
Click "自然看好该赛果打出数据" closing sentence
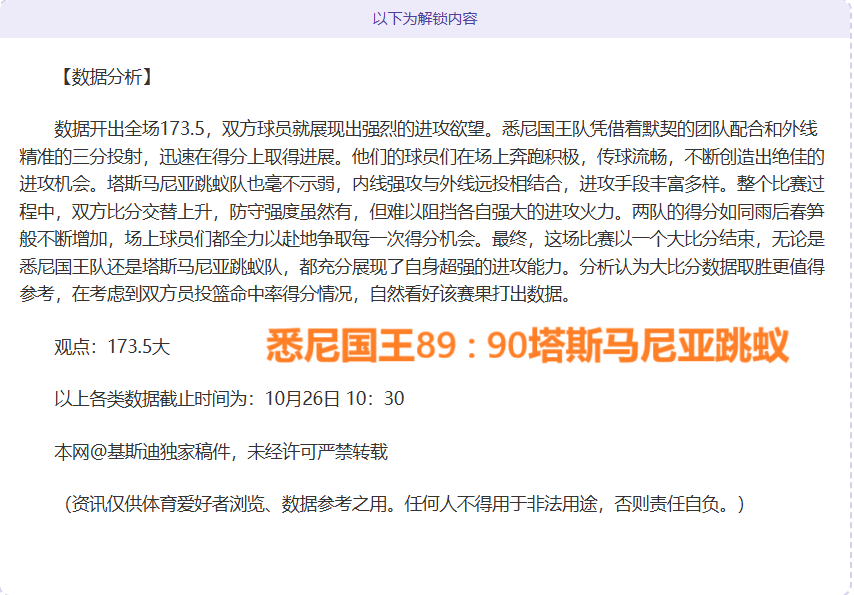tap(470, 295)
